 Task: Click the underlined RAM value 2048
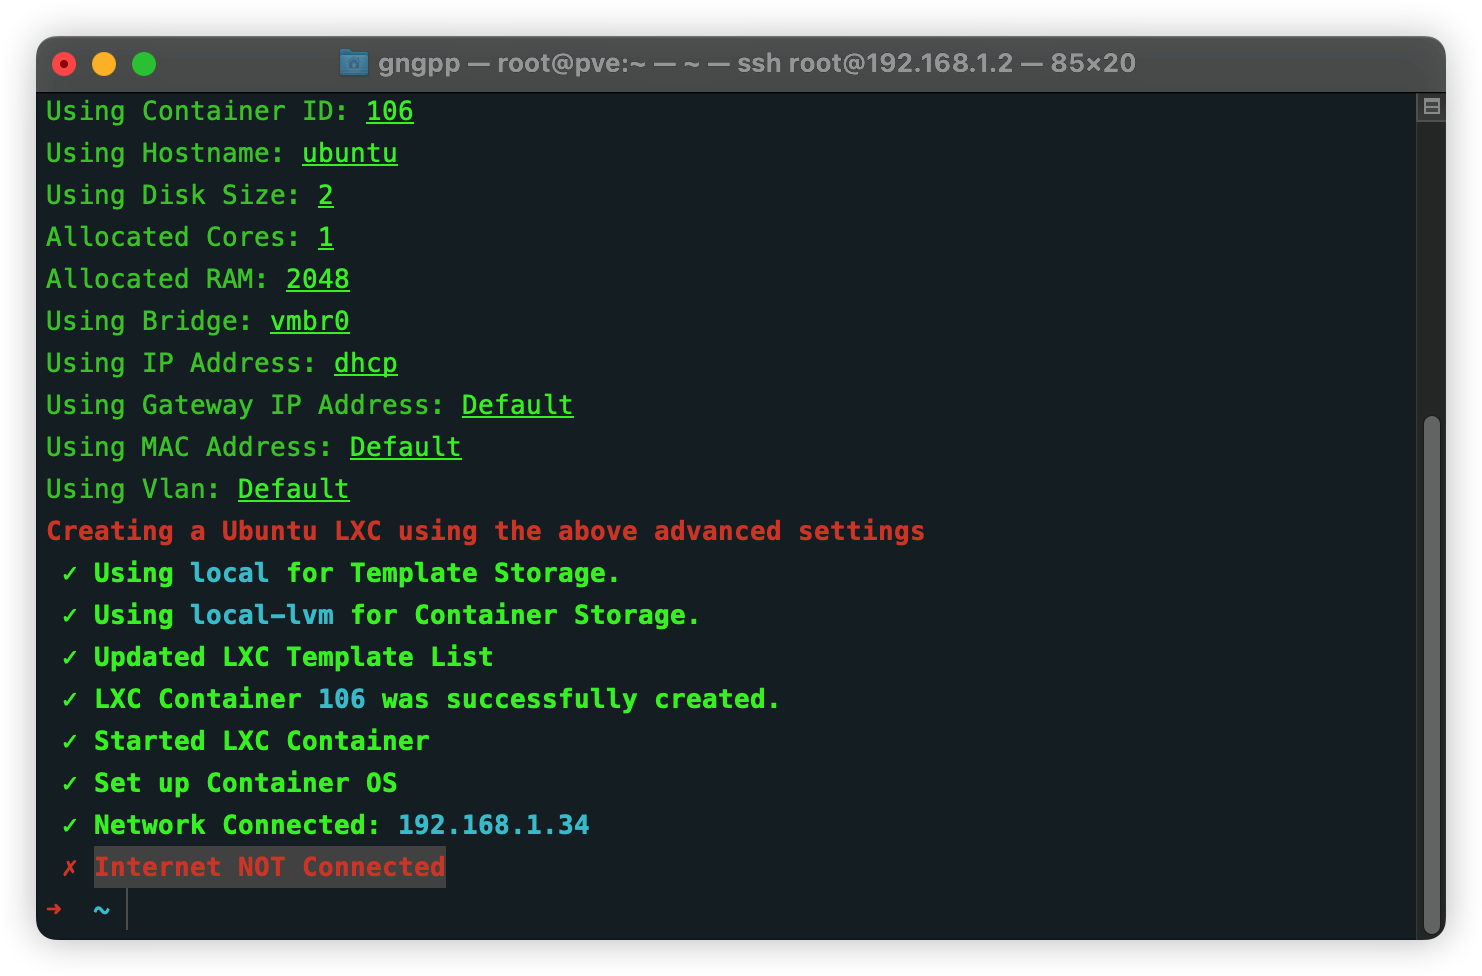click(x=317, y=279)
